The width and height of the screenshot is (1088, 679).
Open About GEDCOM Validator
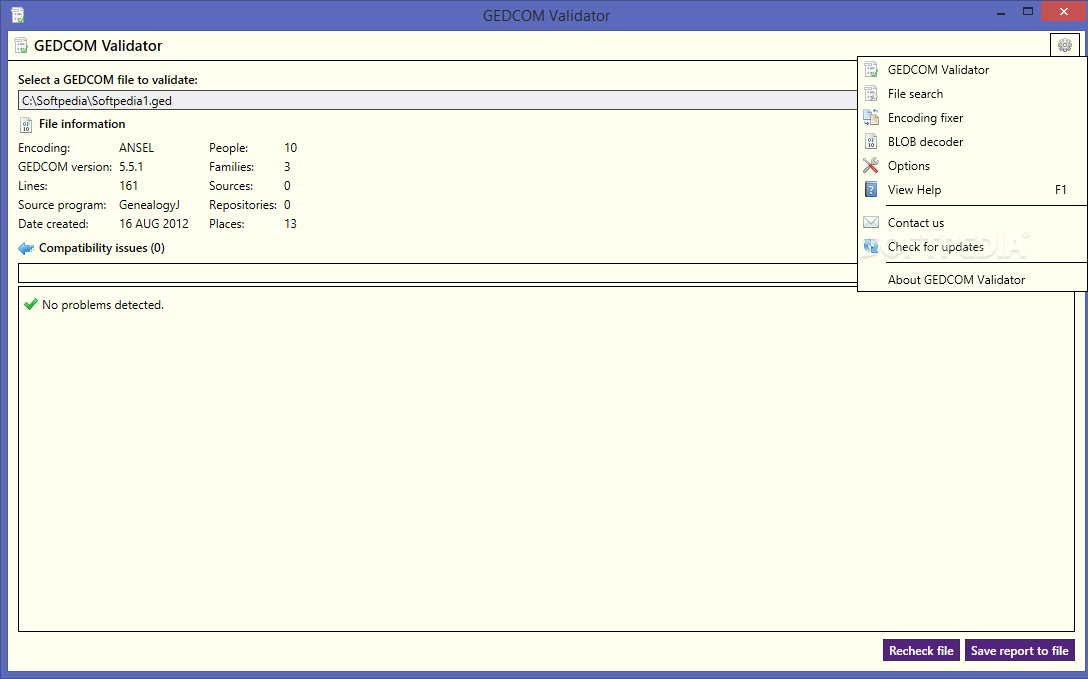tap(972, 280)
